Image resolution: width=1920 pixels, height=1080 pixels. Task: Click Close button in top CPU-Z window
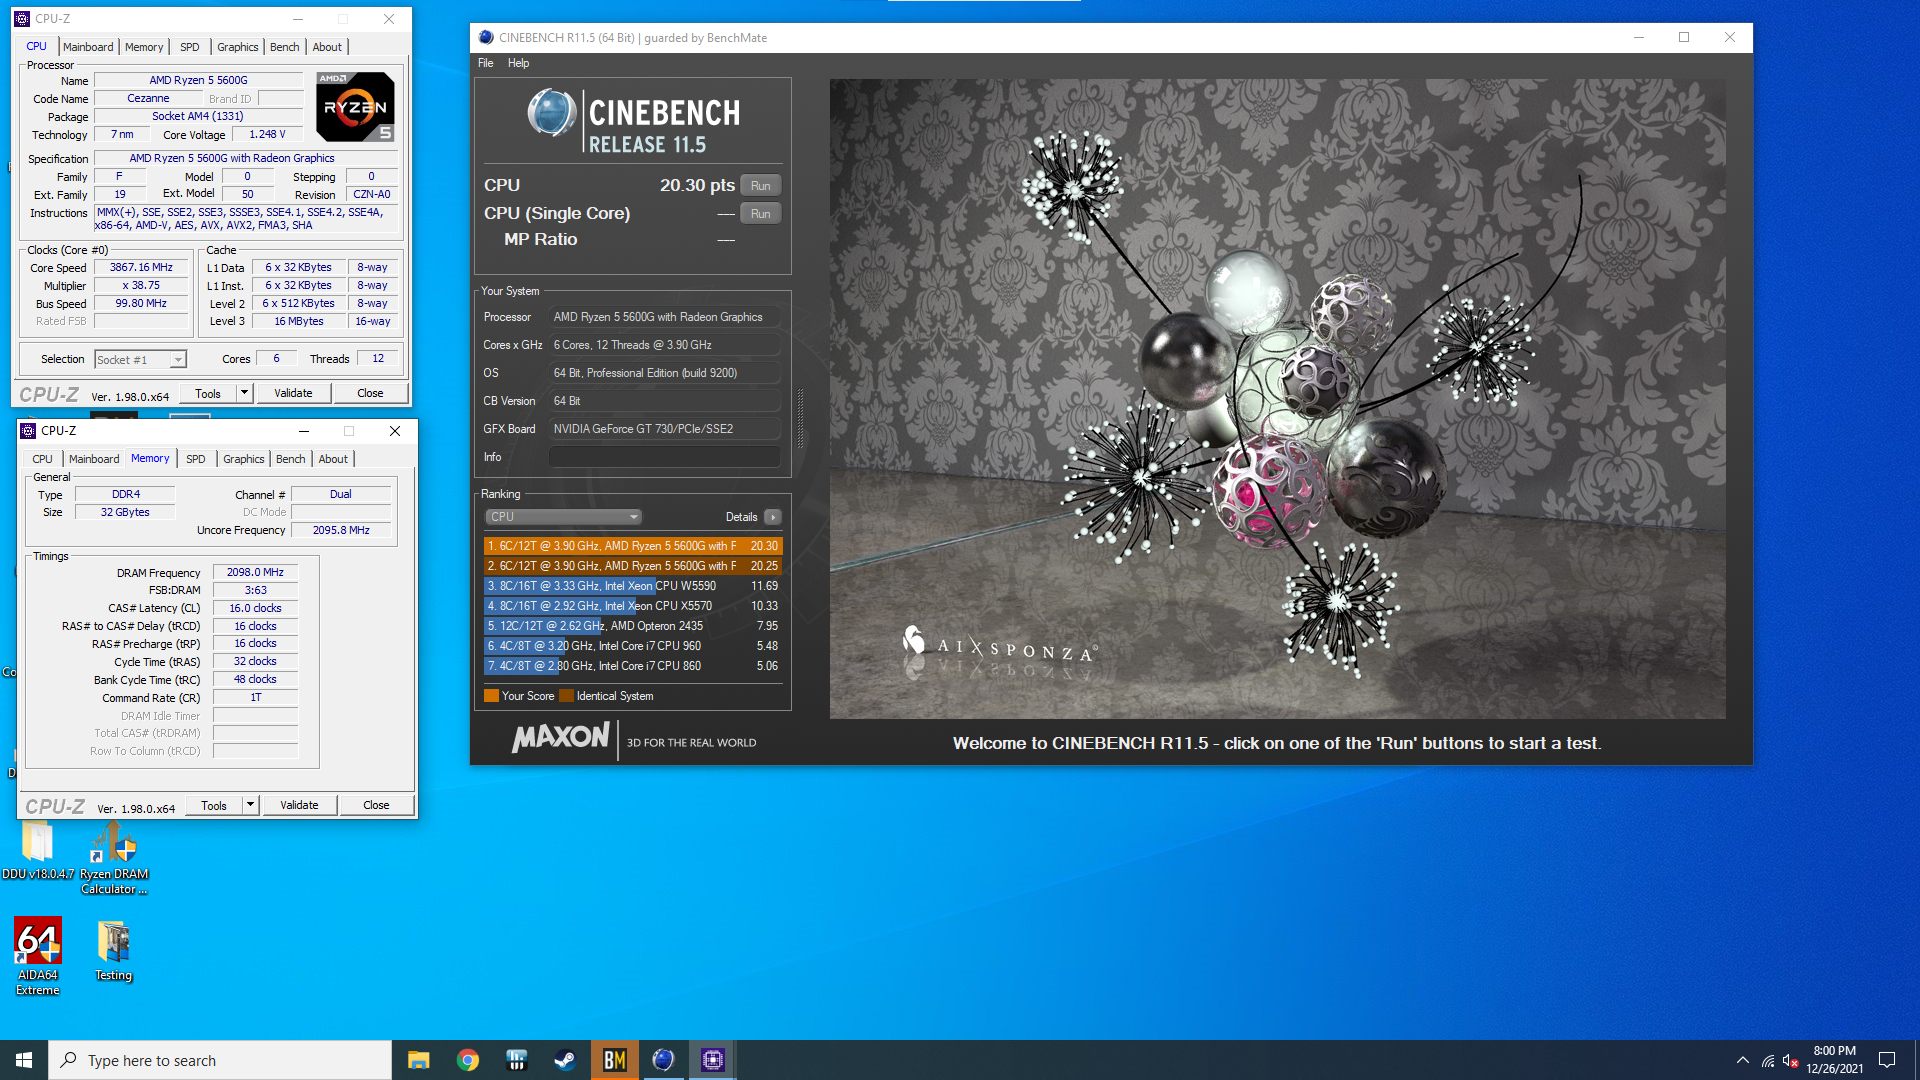pyautogui.click(x=370, y=393)
